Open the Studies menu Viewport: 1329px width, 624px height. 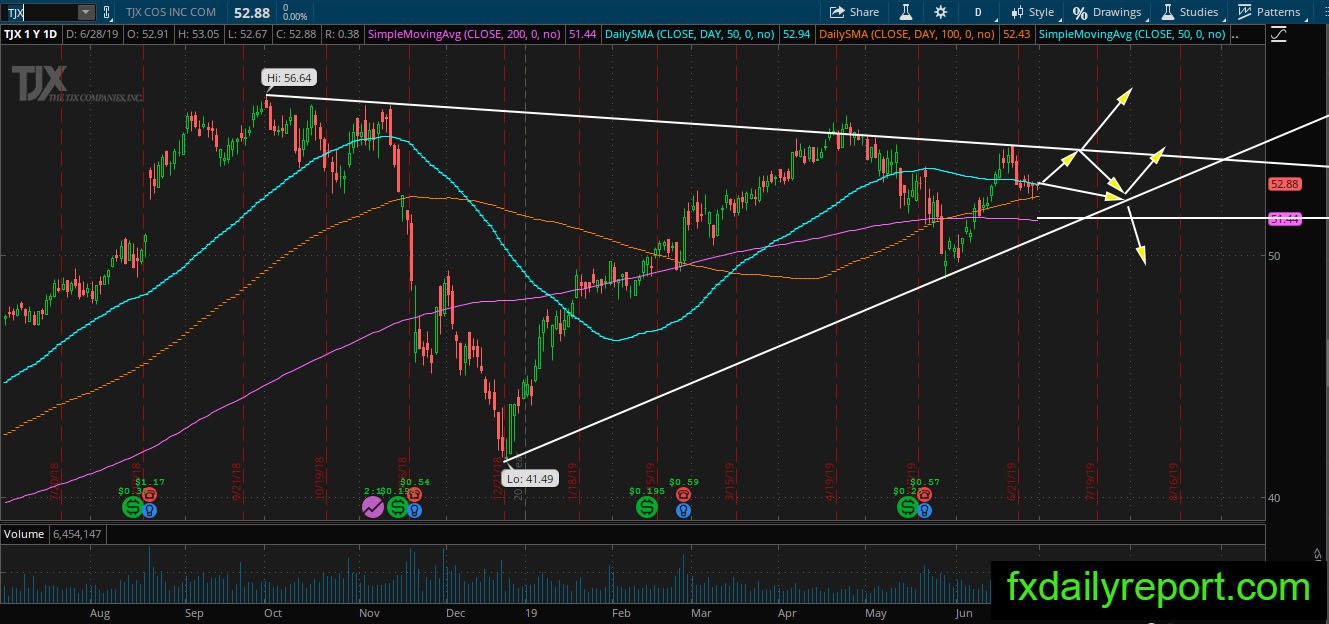(x=1189, y=12)
